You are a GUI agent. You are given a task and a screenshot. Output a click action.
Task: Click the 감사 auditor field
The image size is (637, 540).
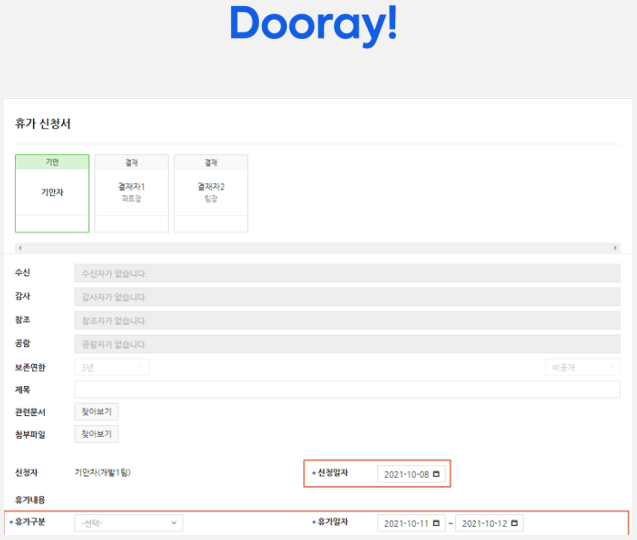pyautogui.click(x=347, y=297)
